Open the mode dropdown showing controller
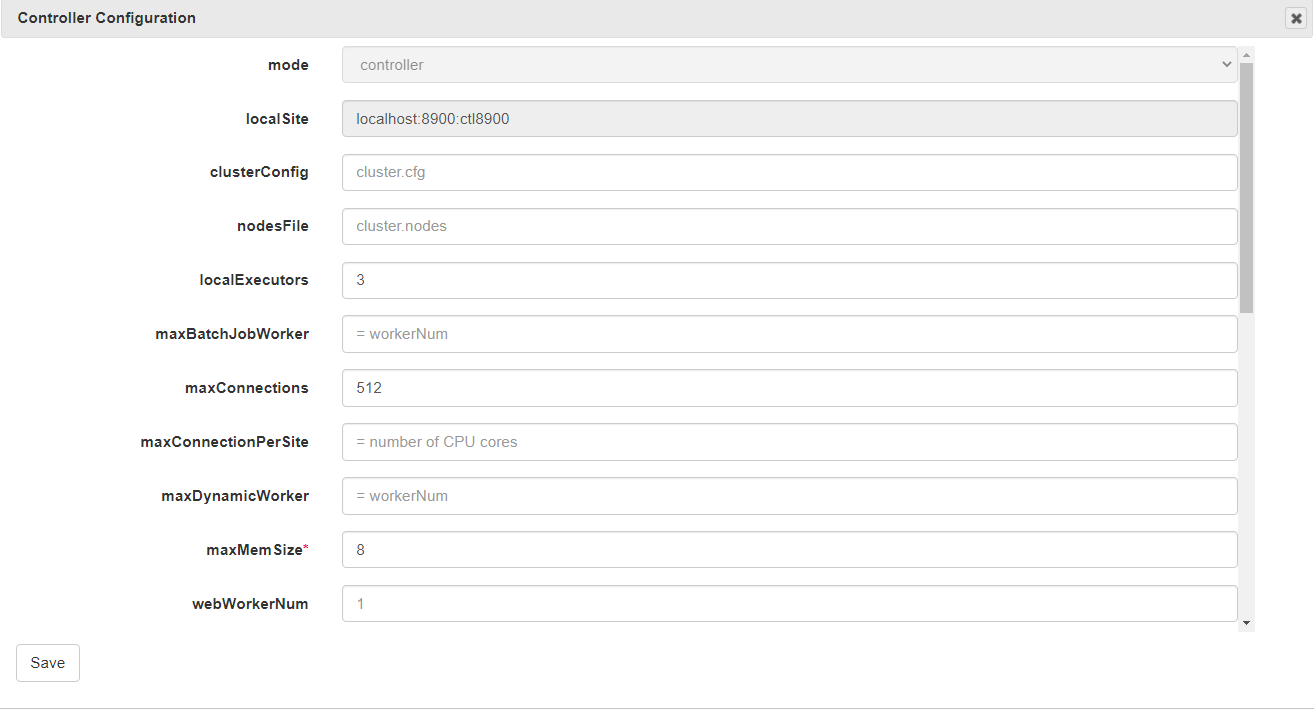This screenshot has height=709, width=1314. coord(789,65)
